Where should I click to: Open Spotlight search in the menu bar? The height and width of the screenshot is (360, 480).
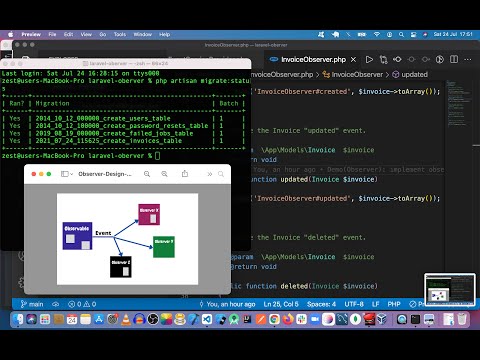401,34
